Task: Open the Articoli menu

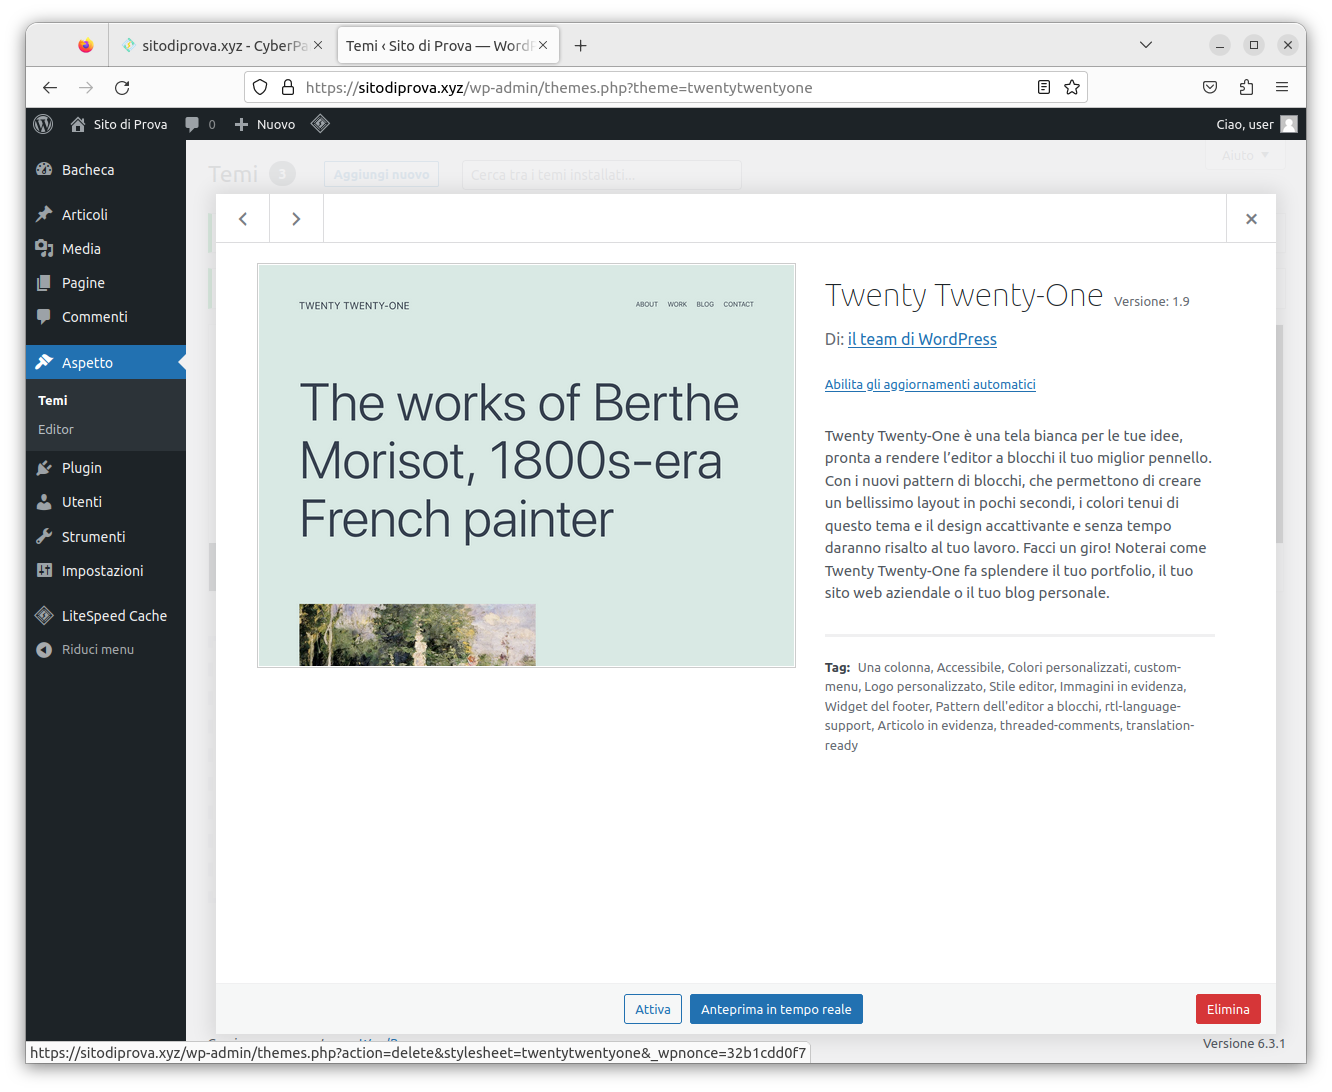Action: [106, 215]
